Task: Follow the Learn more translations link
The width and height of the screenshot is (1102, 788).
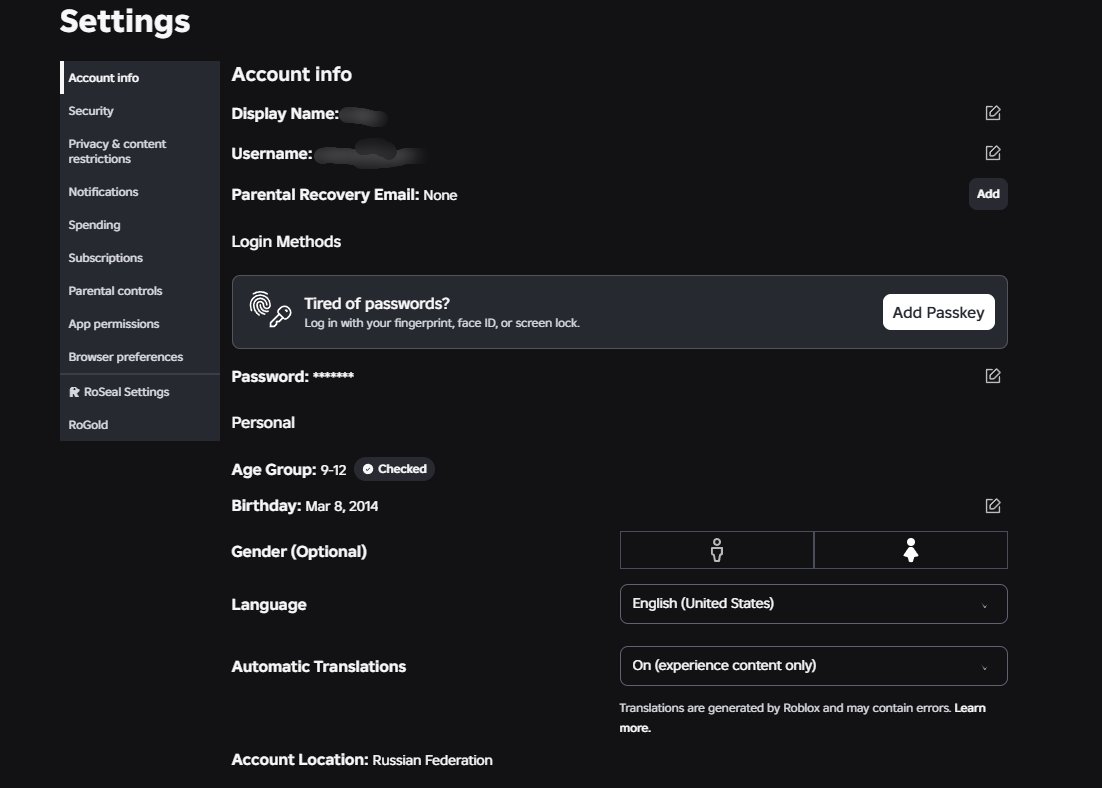Action: click(x=803, y=718)
